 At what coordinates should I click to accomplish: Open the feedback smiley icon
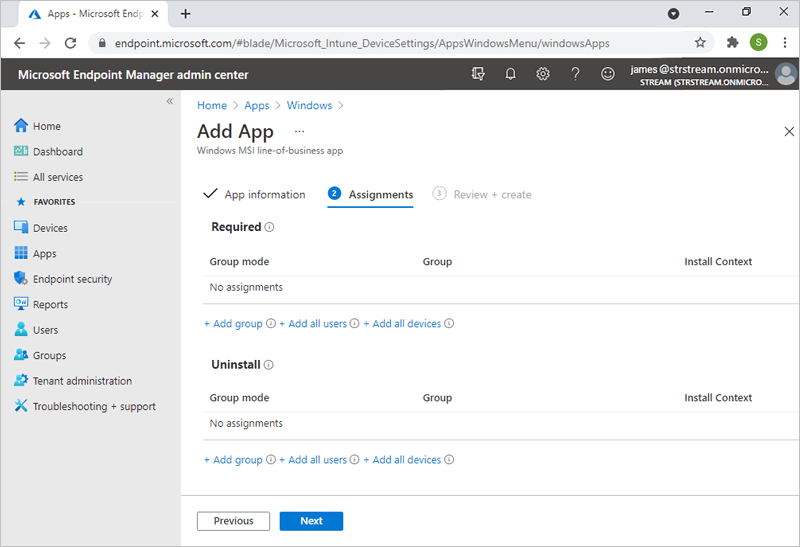tap(607, 74)
